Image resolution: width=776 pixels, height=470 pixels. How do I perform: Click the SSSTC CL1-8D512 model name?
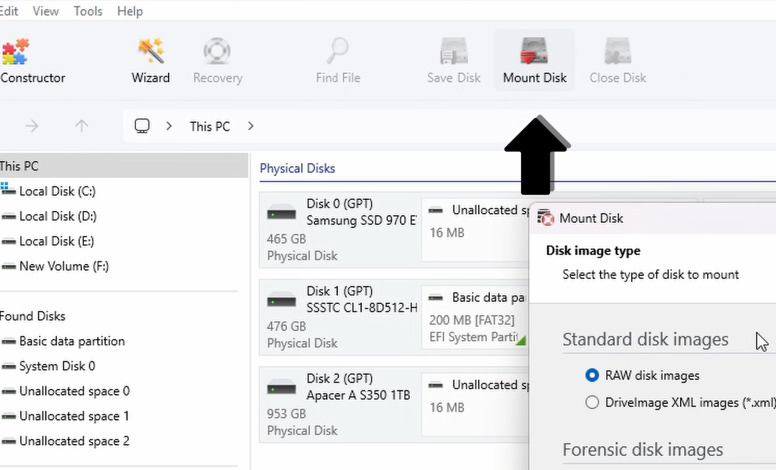tap(362, 308)
